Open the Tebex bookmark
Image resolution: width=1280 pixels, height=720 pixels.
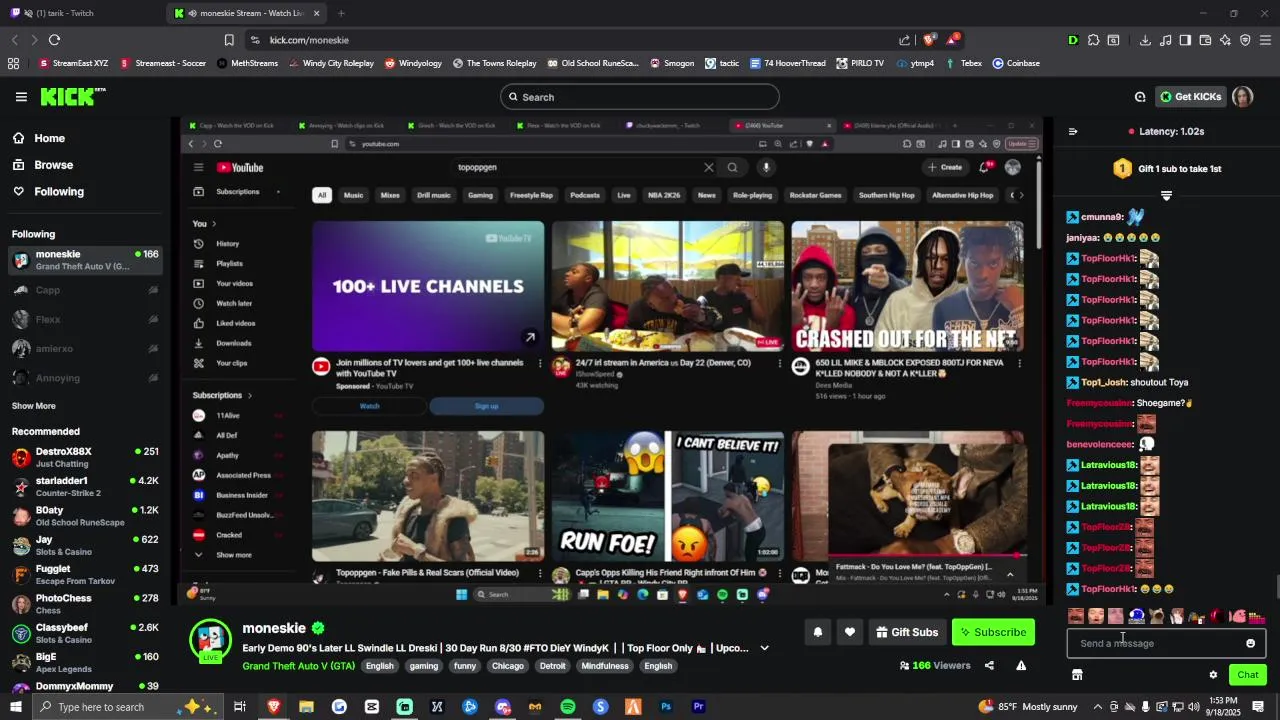[x=963, y=63]
